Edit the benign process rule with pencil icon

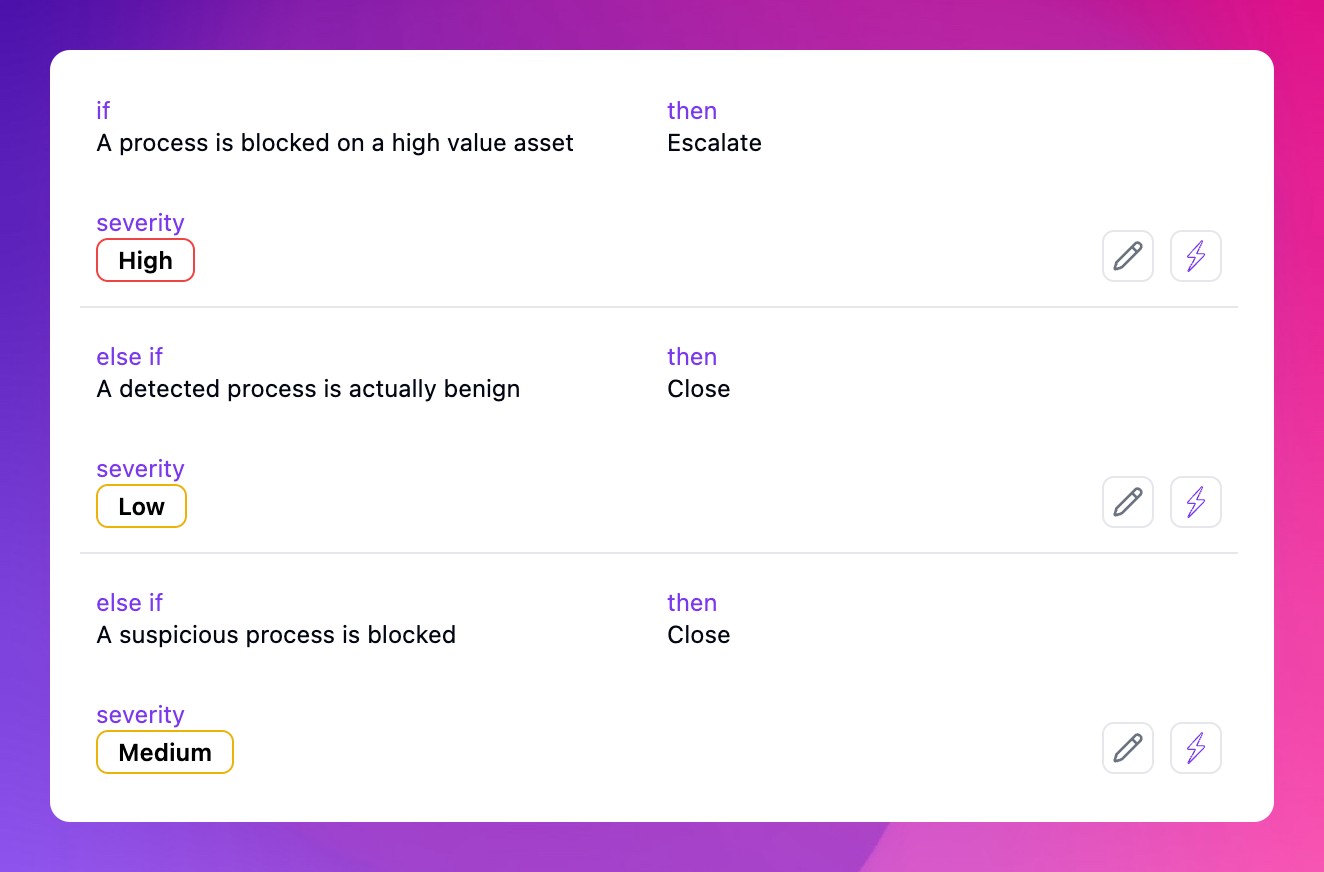click(x=1128, y=502)
